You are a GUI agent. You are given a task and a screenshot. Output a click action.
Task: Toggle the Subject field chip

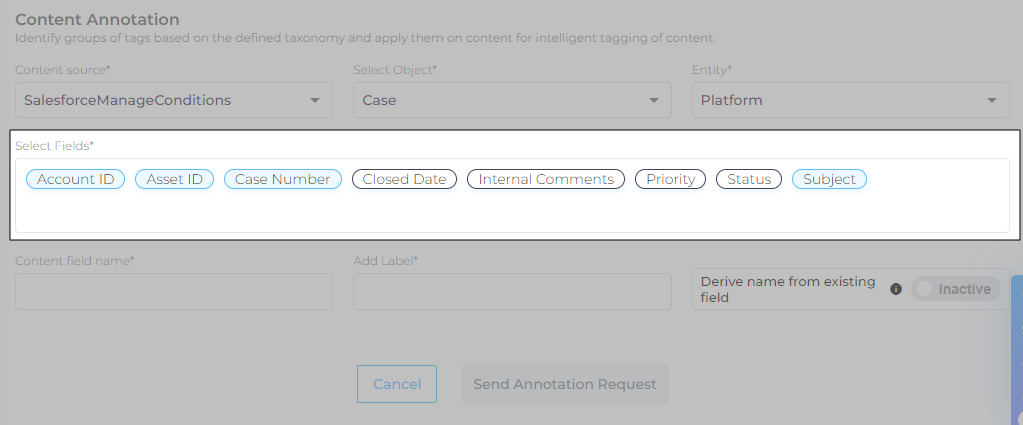(x=829, y=179)
